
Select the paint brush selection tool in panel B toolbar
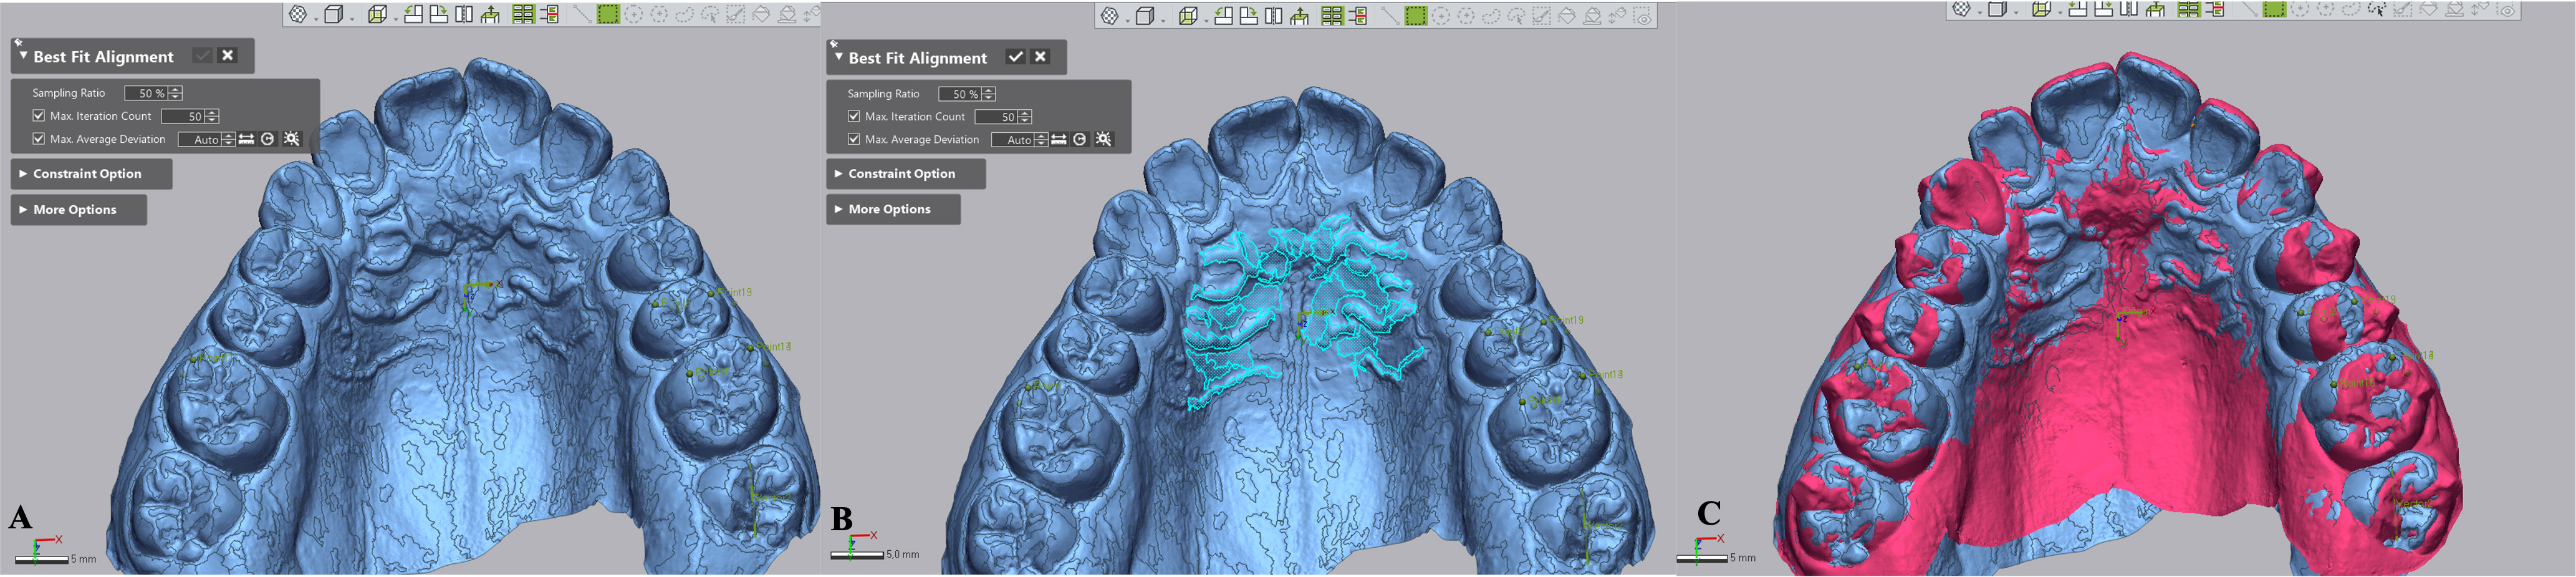point(1542,15)
